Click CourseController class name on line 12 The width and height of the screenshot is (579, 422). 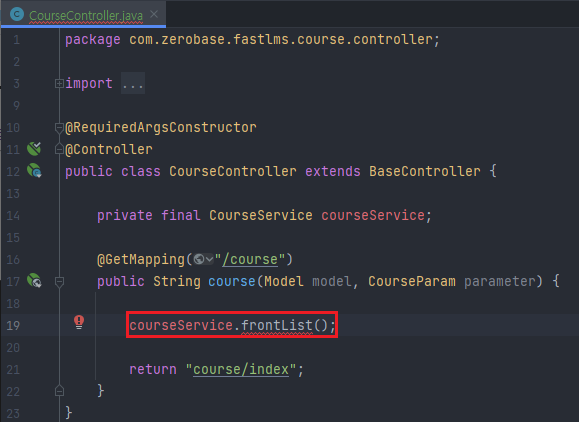tap(233, 171)
